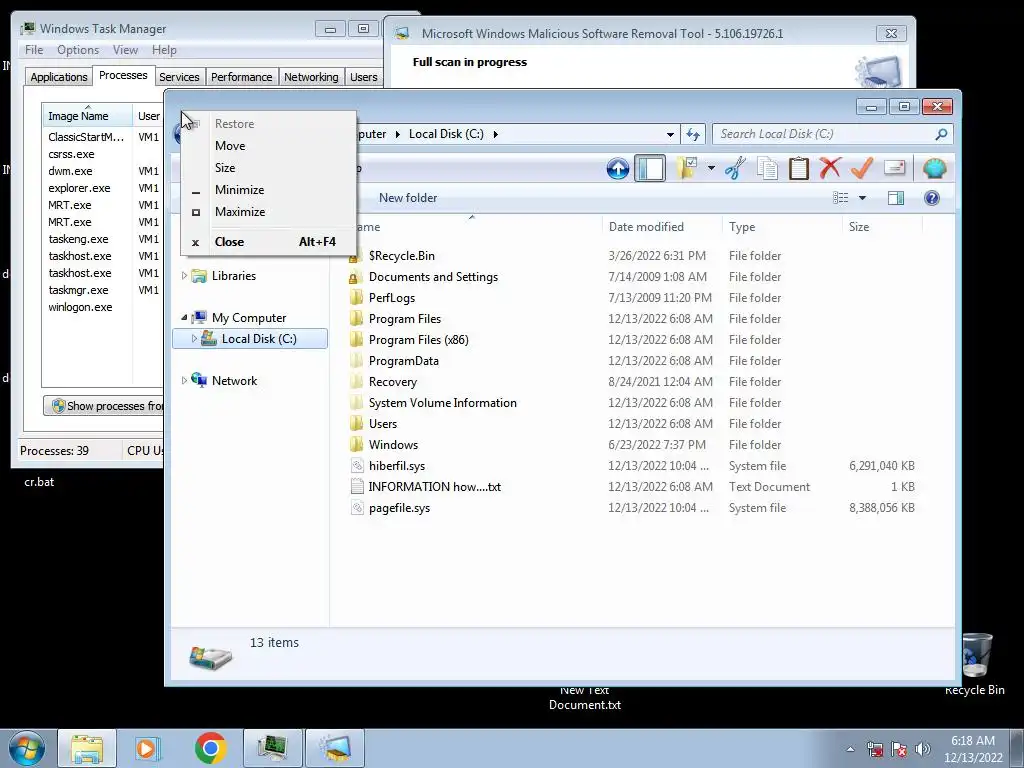This screenshot has height=768, width=1024.
Task: Expand the Network tree node
Action: pos(184,380)
